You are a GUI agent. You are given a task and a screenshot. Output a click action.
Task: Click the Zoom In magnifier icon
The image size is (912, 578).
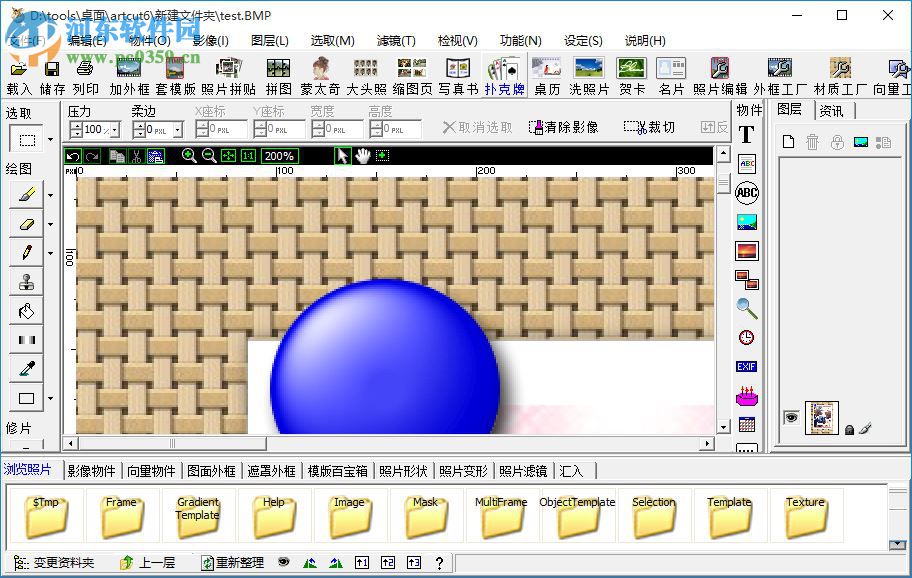189,156
